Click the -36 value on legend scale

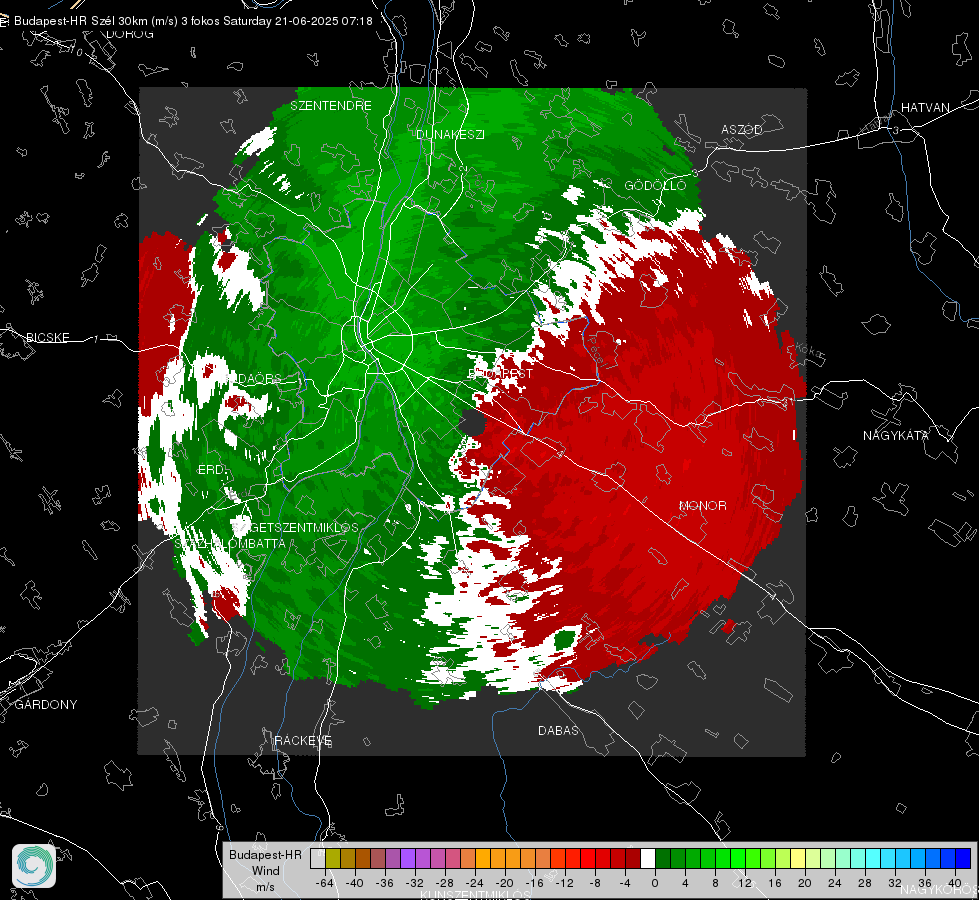[x=385, y=883]
